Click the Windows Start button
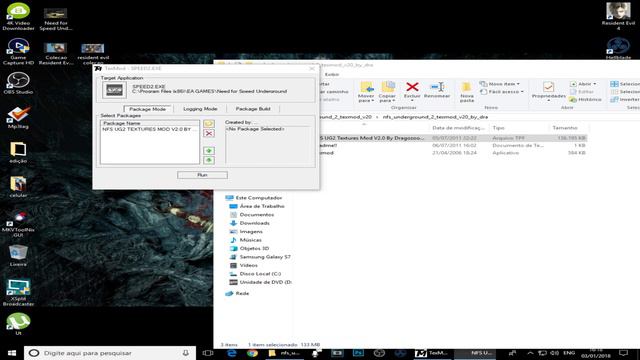The height and width of the screenshot is (360, 640). [x=12, y=353]
